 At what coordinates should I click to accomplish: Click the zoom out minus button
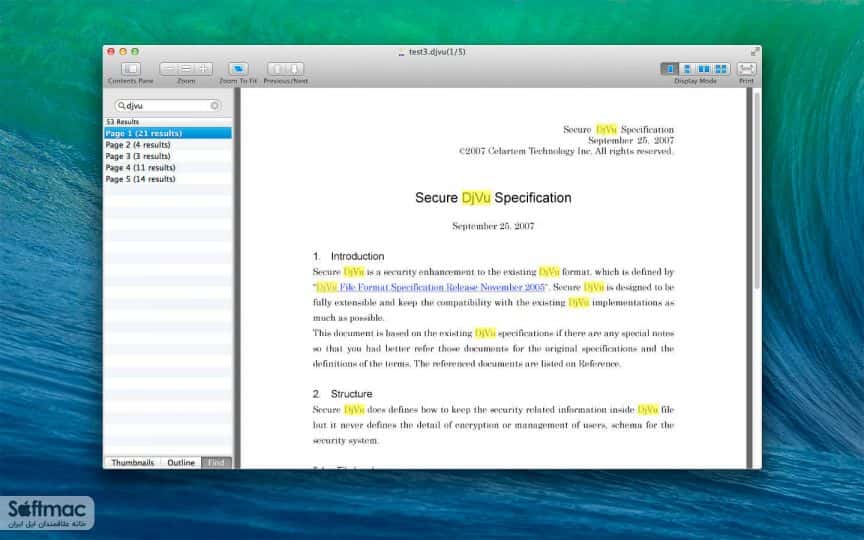tap(169, 69)
